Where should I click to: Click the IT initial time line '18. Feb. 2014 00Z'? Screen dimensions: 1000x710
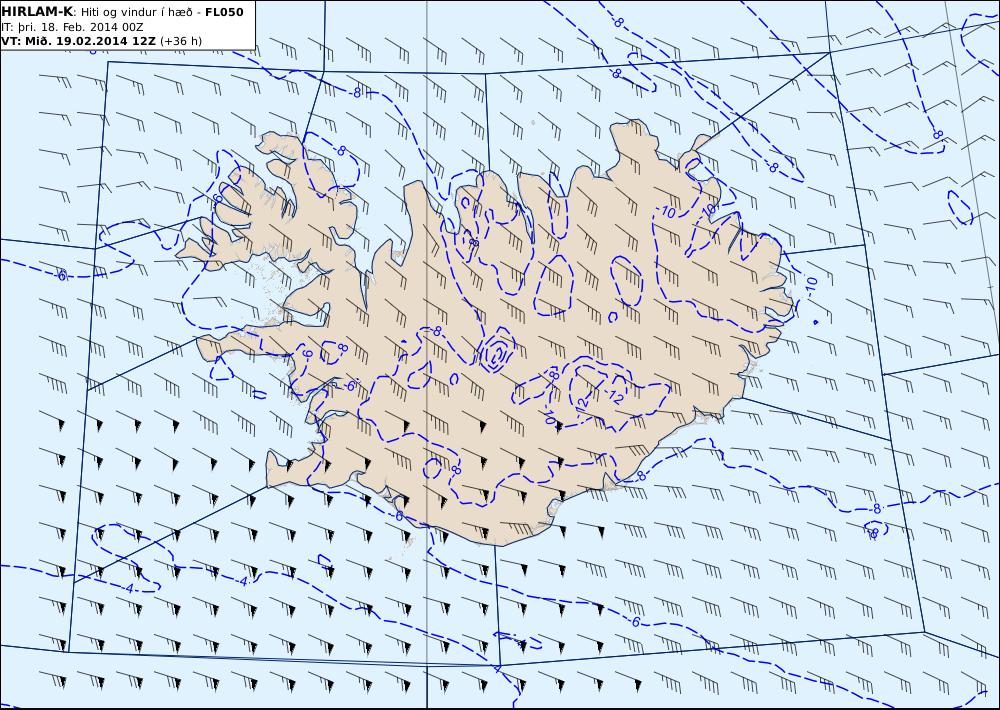tap(73, 27)
